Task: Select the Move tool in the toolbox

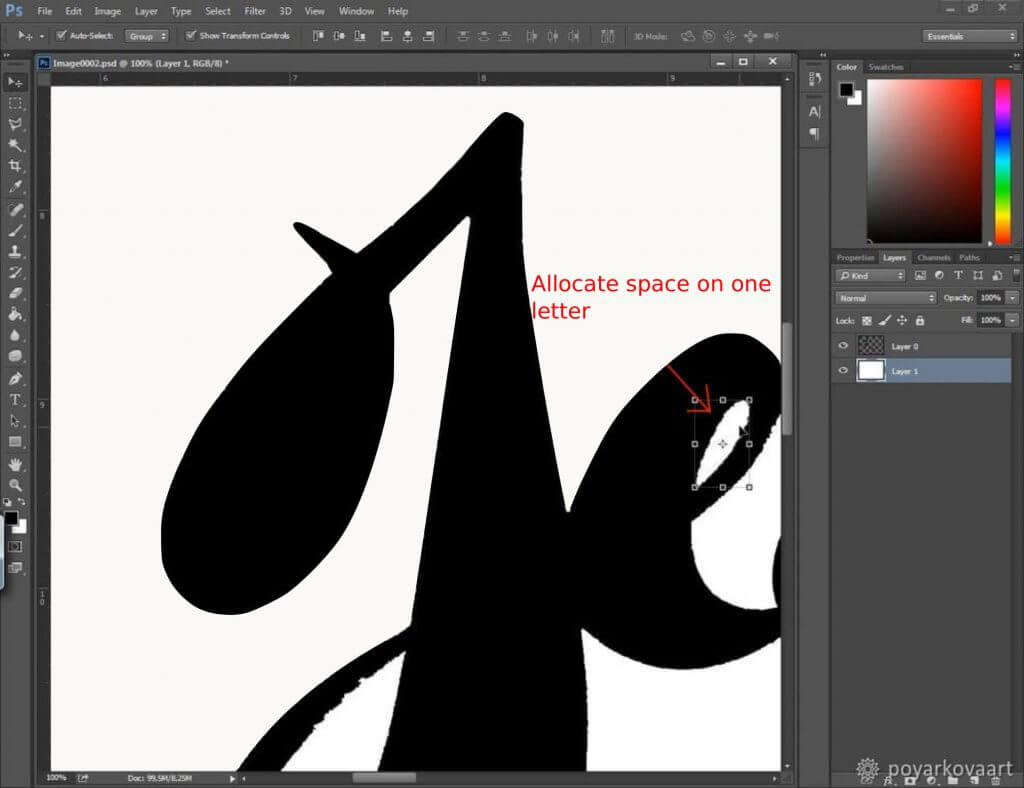Action: pos(15,82)
